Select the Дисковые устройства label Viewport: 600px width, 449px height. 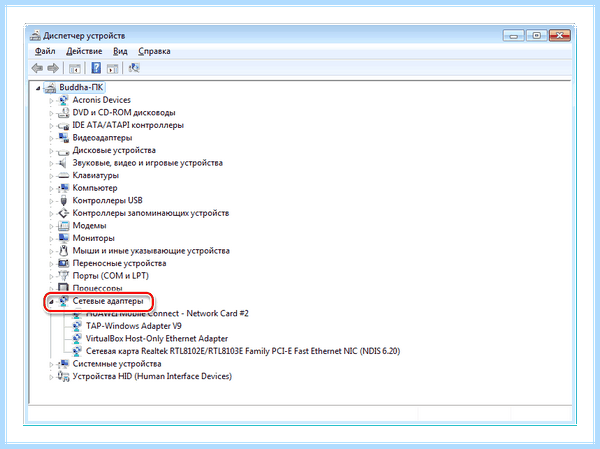114,150
